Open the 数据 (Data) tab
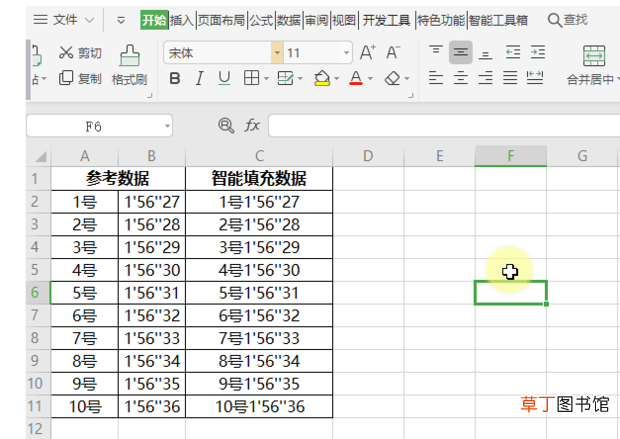This screenshot has width=620, height=439. pyautogui.click(x=289, y=20)
